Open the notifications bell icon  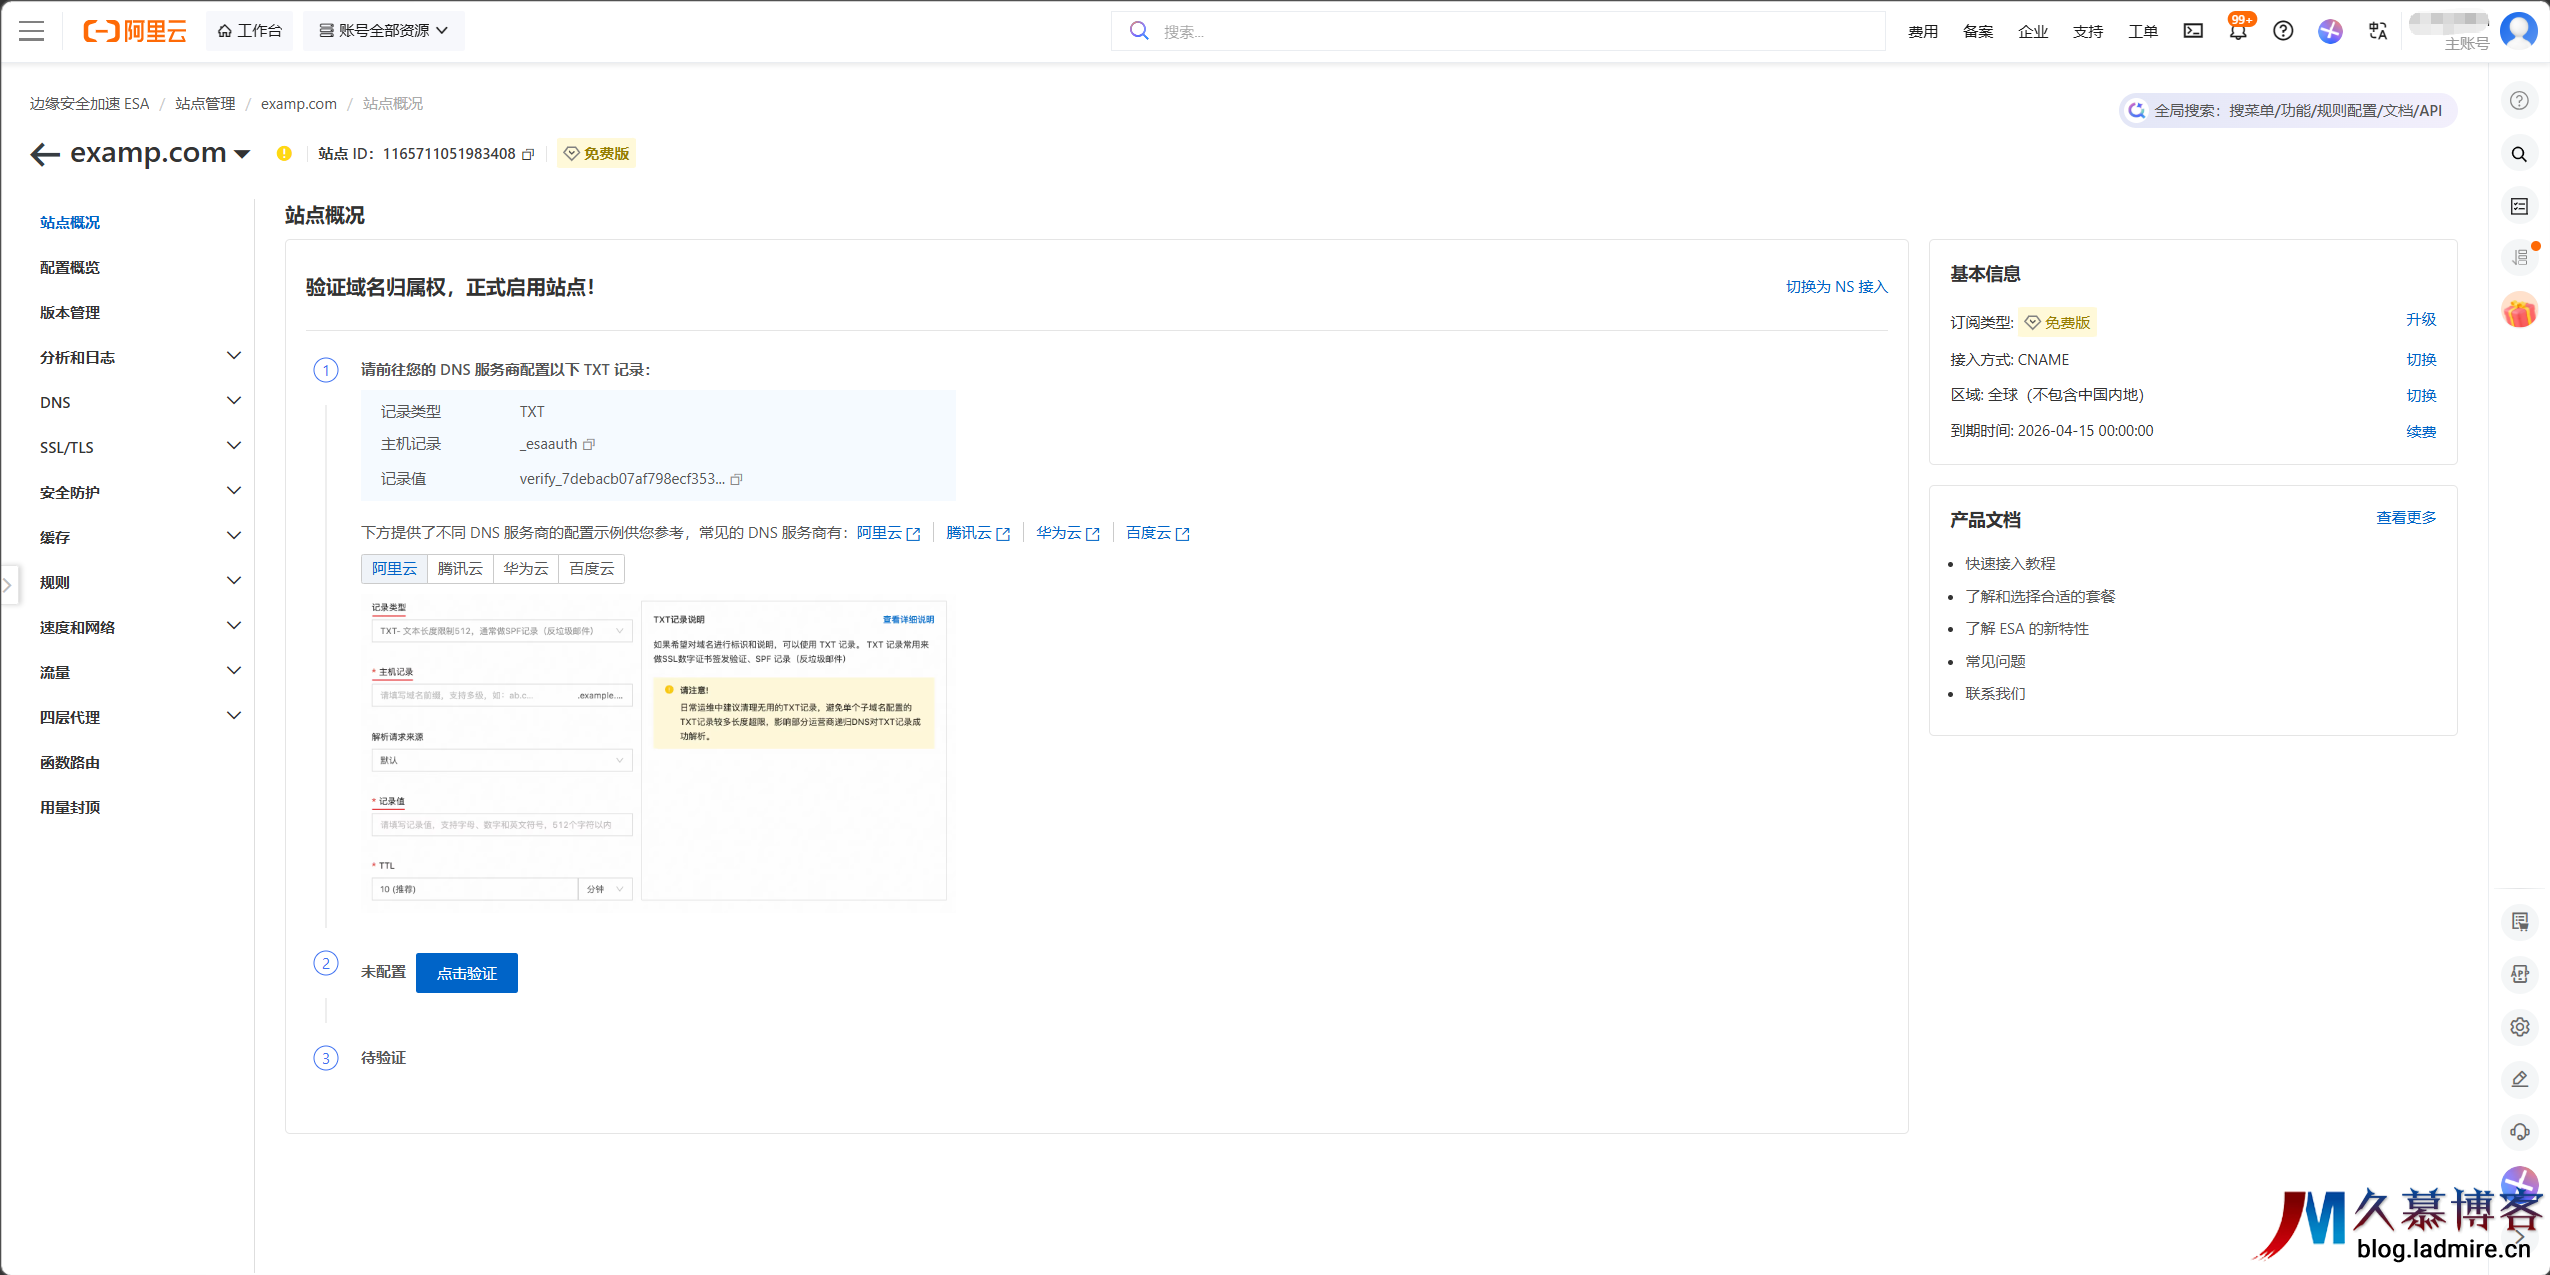pyautogui.click(x=2238, y=31)
